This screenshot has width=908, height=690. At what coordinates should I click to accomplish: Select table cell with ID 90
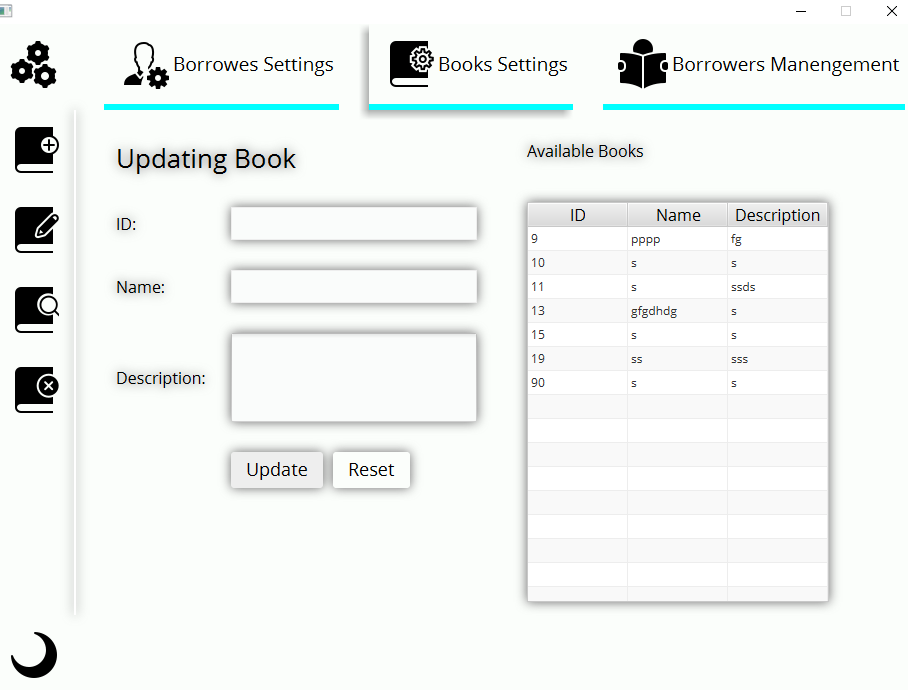(x=577, y=383)
